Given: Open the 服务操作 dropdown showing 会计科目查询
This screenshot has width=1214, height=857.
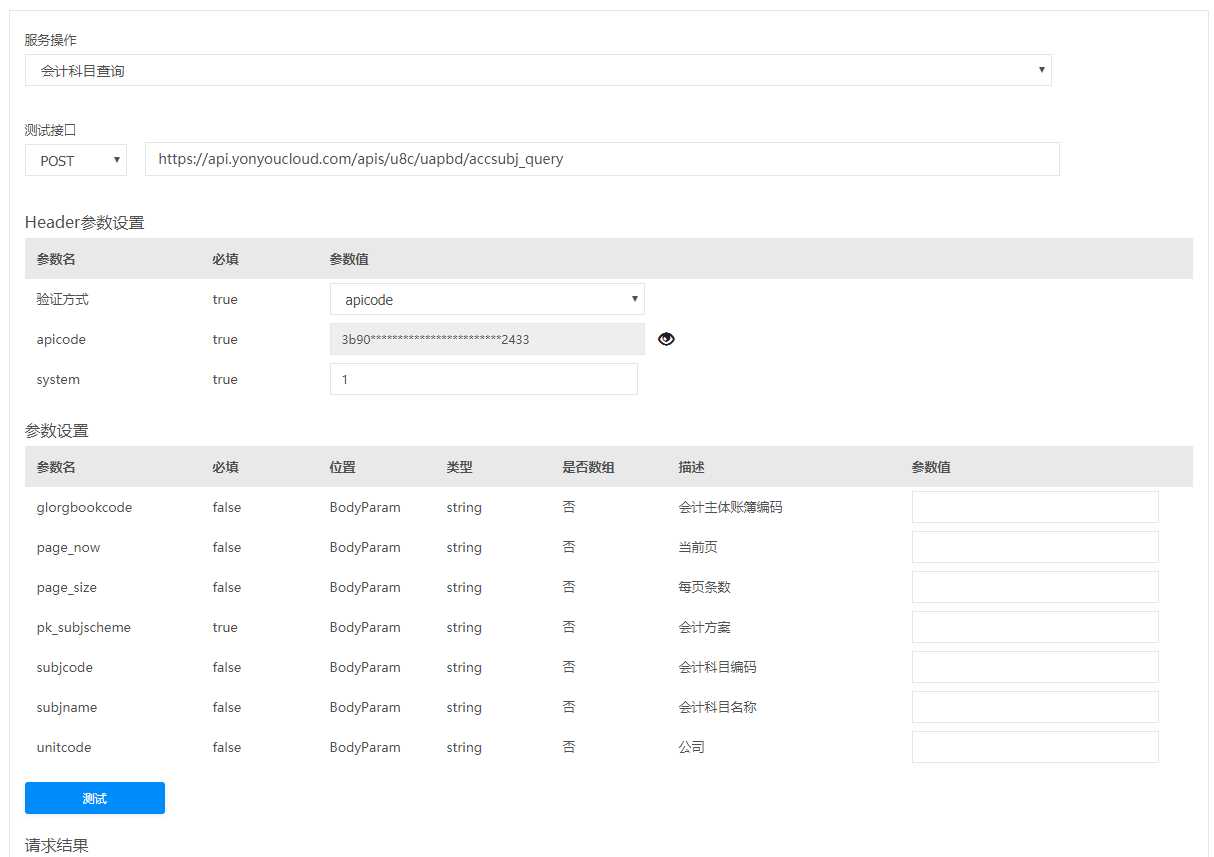Looking at the screenshot, I should (x=538, y=70).
